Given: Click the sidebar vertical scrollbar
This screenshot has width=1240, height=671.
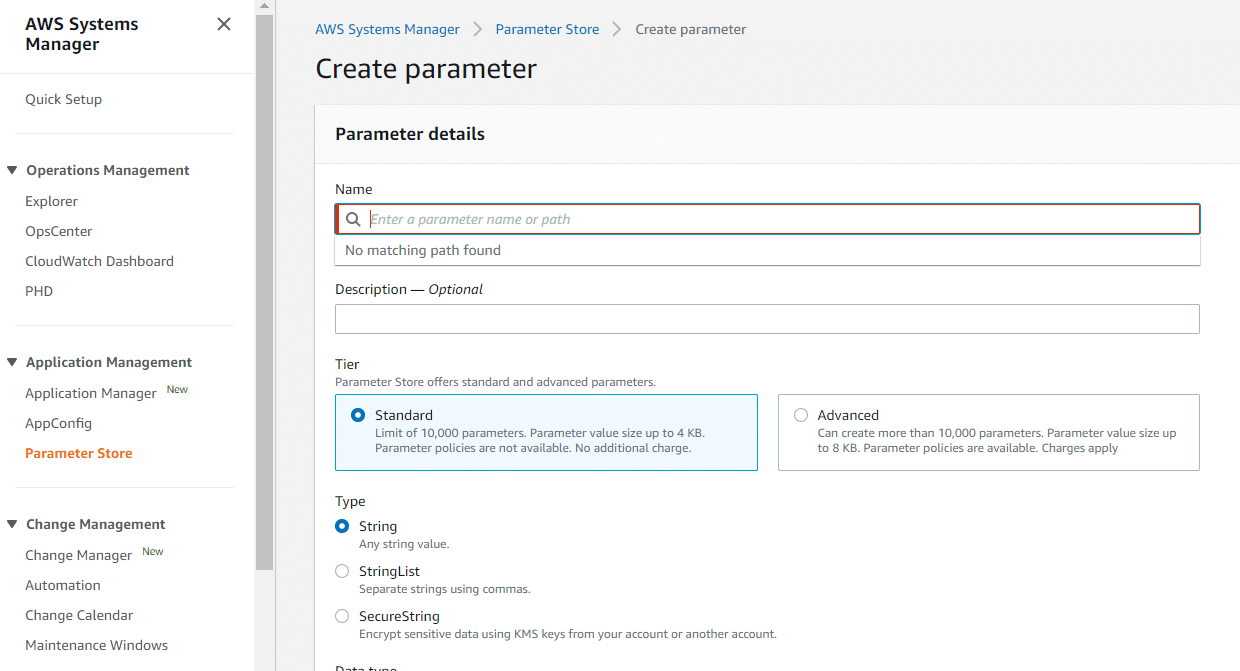Looking at the screenshot, I should point(264,292).
